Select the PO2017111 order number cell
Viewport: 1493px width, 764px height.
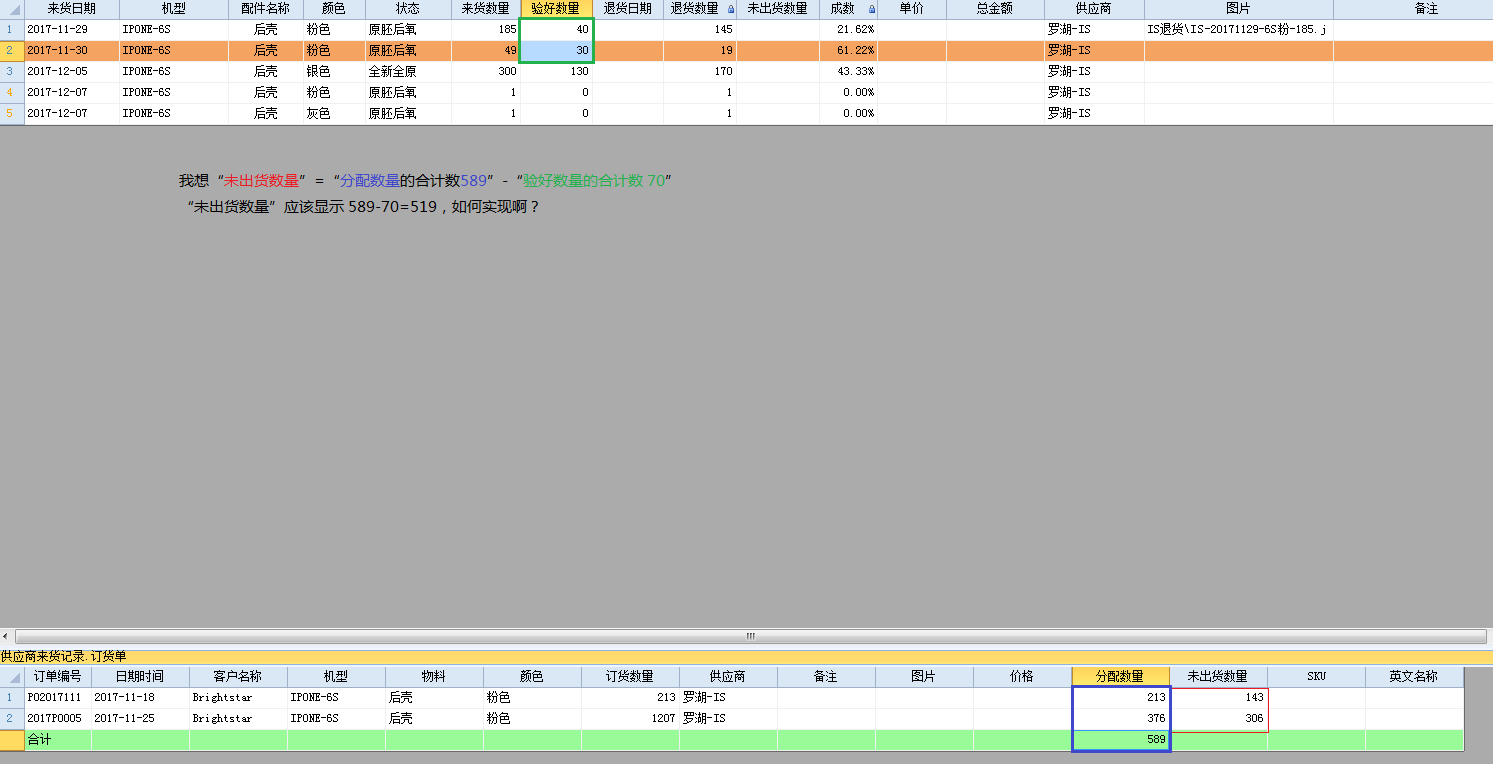(57, 697)
